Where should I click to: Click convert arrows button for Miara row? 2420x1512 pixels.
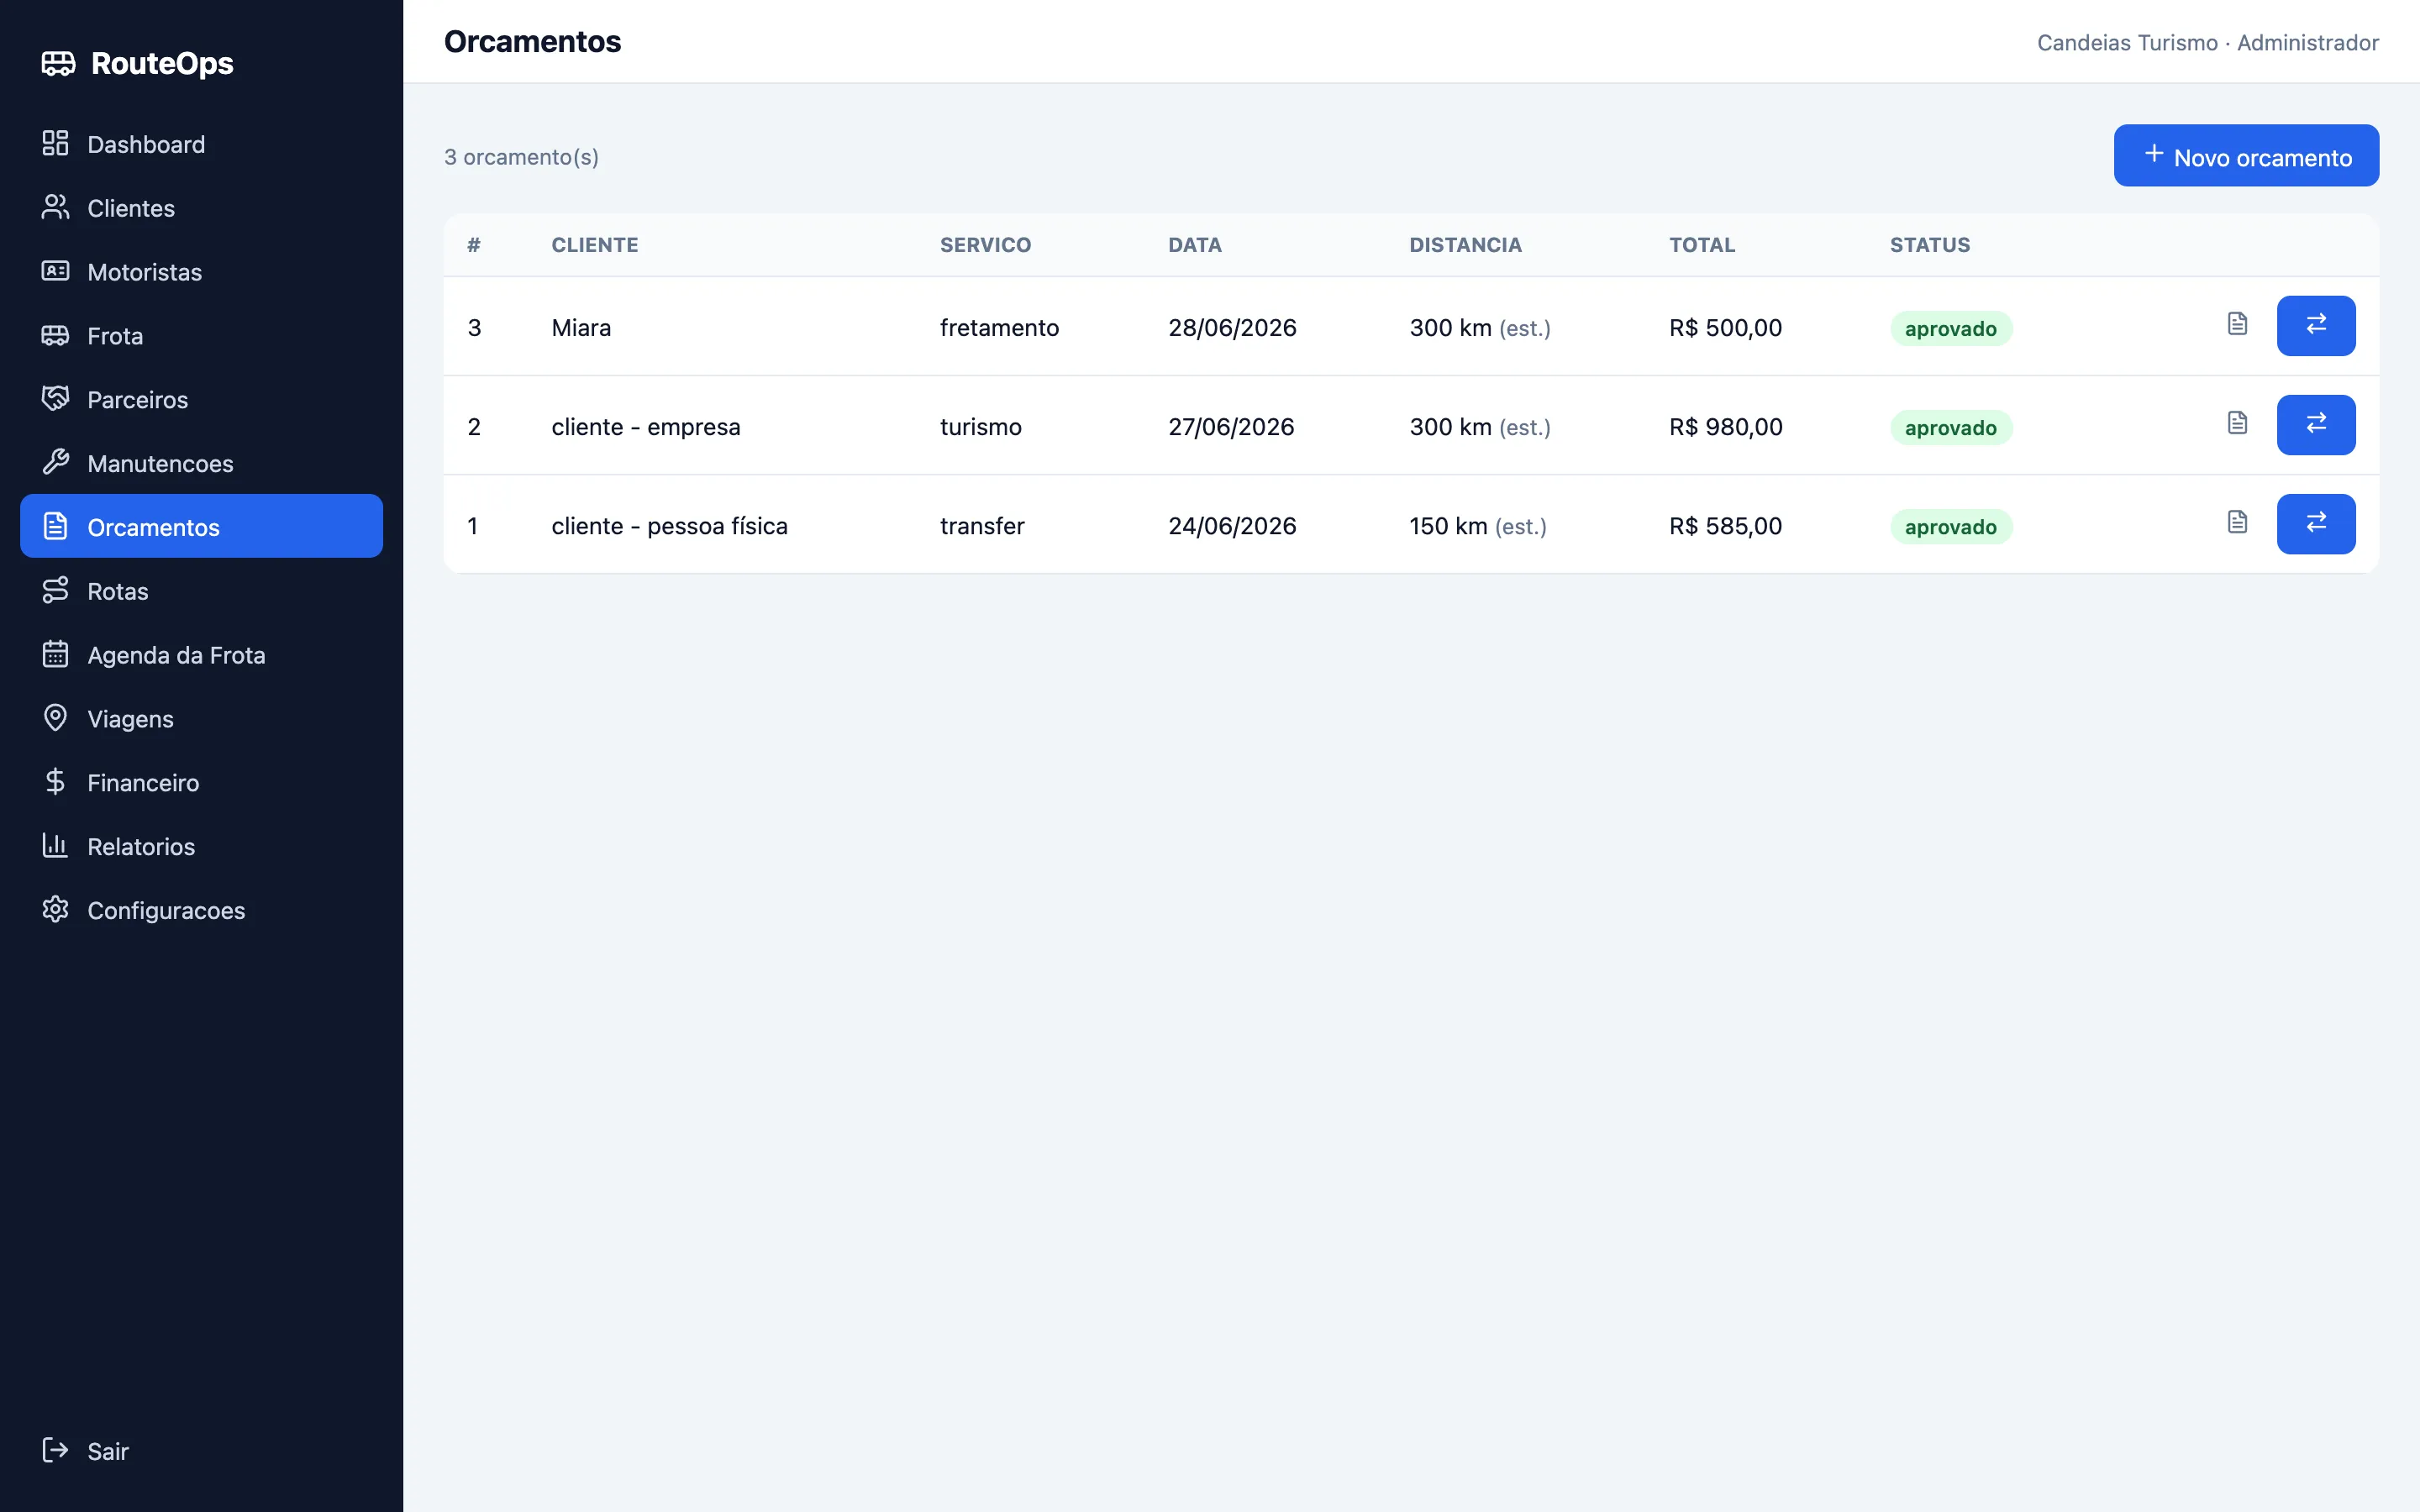2316,325
